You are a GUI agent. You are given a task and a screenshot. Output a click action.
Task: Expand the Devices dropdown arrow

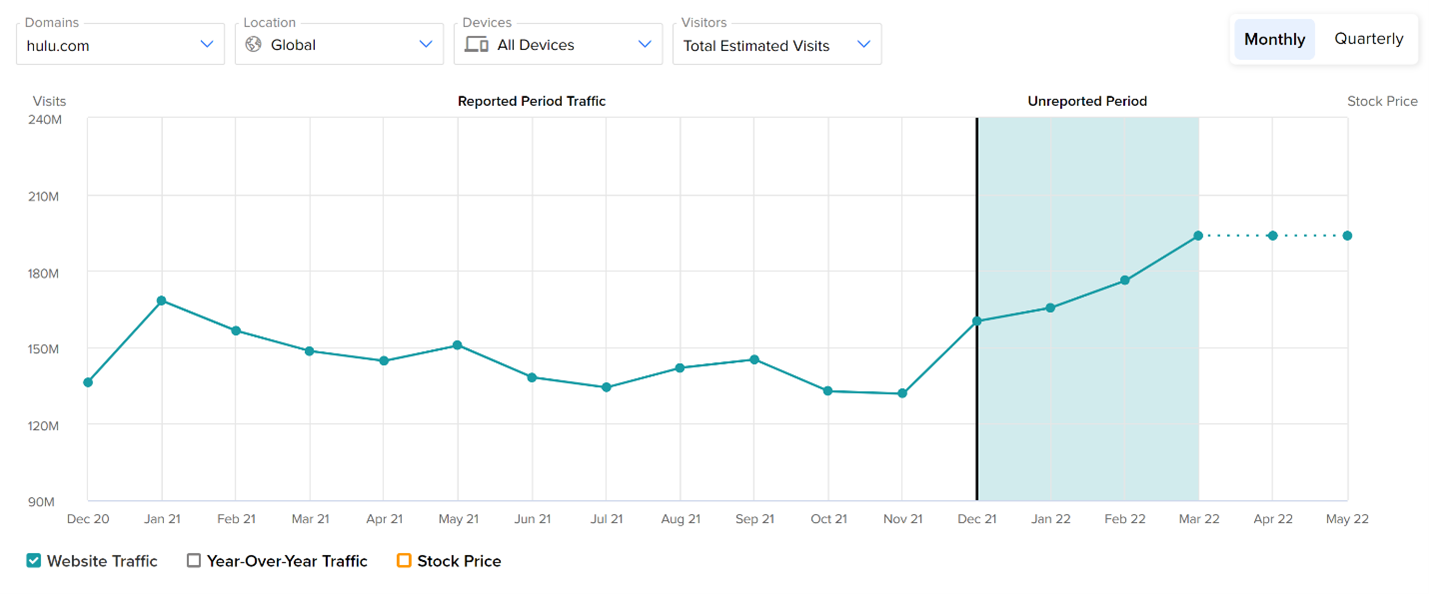[x=645, y=45]
